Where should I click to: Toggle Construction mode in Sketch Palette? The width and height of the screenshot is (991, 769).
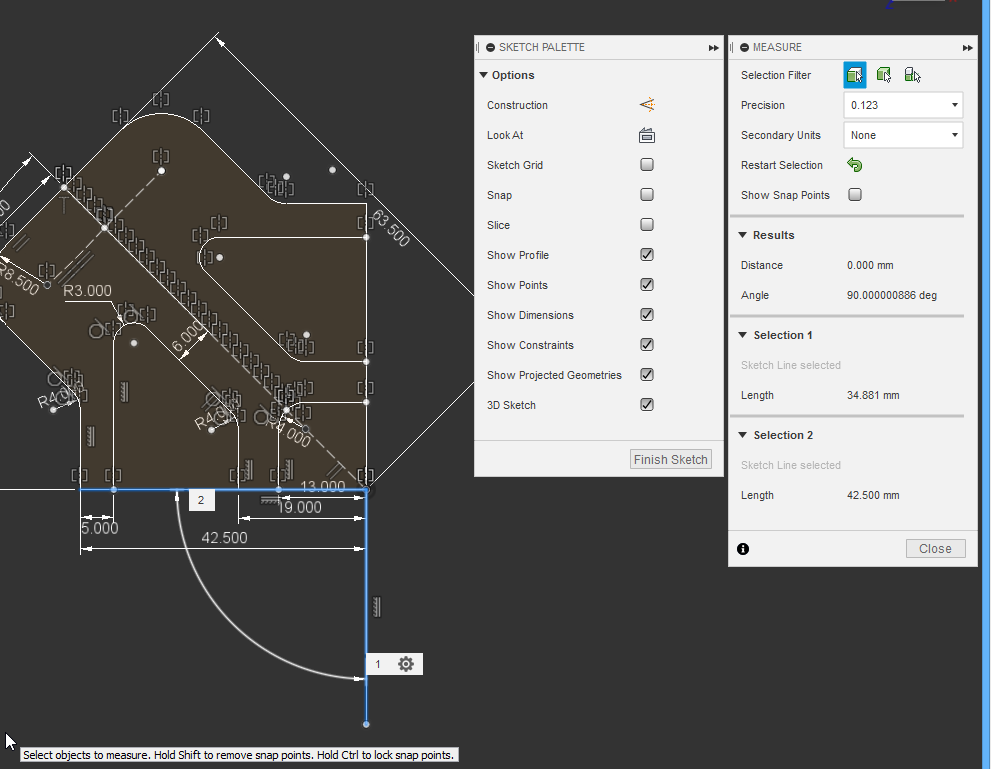point(646,105)
